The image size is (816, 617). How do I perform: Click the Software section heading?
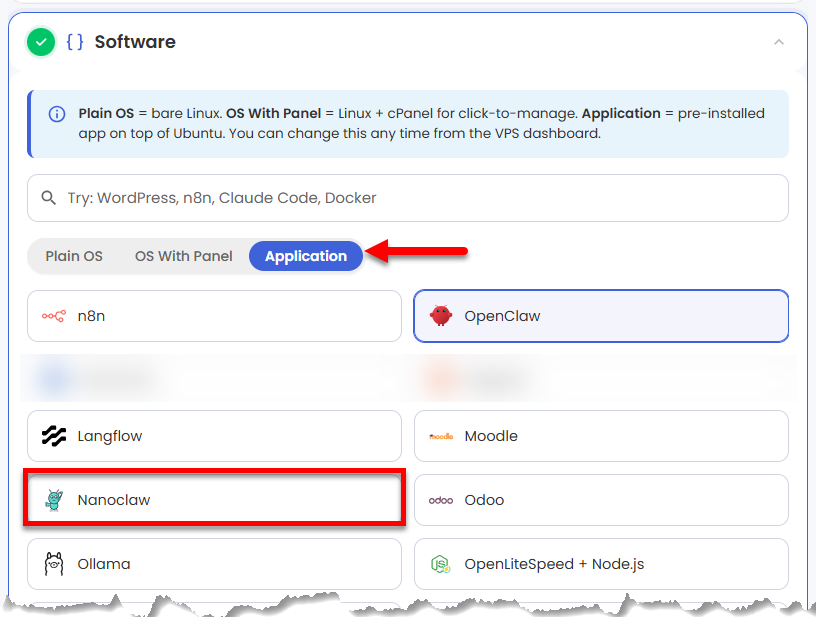[135, 42]
